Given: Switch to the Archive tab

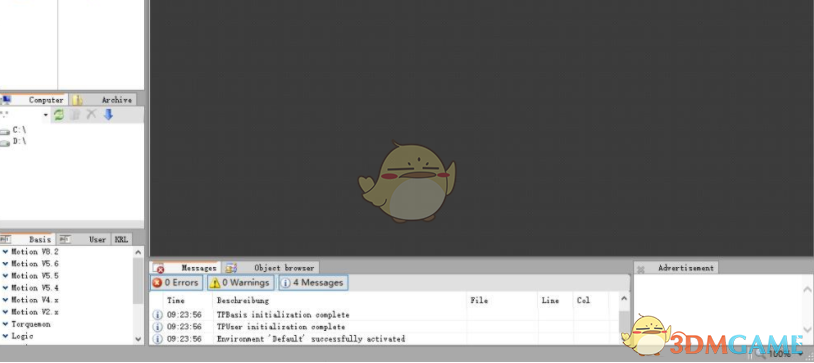Looking at the screenshot, I should (103, 100).
